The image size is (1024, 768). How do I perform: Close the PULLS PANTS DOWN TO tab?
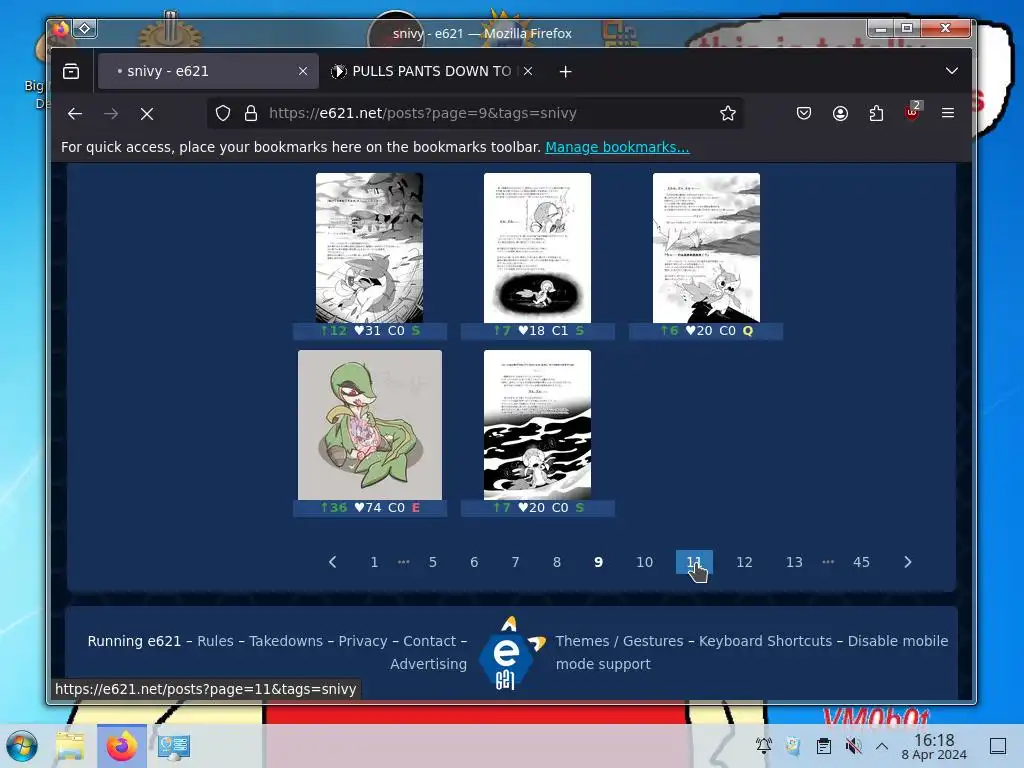tap(528, 71)
